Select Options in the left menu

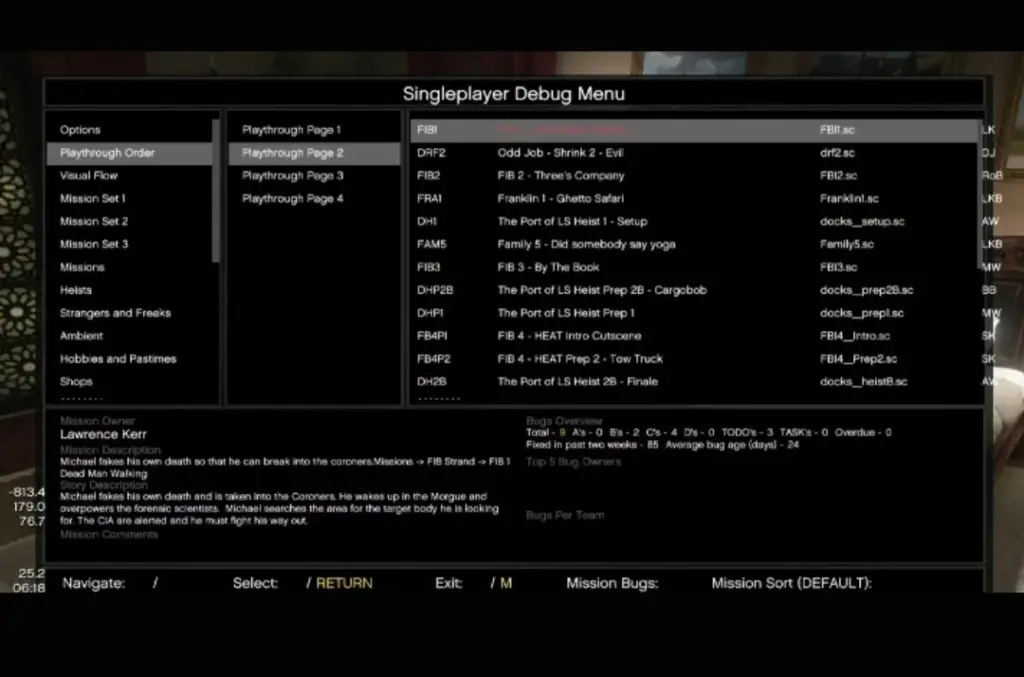[x=80, y=130]
